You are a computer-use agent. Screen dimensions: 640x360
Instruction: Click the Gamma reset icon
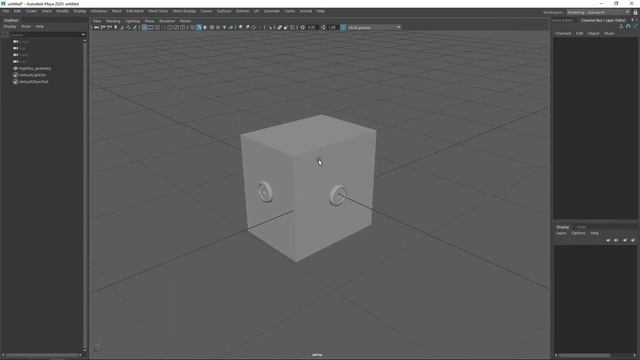pos(323,28)
